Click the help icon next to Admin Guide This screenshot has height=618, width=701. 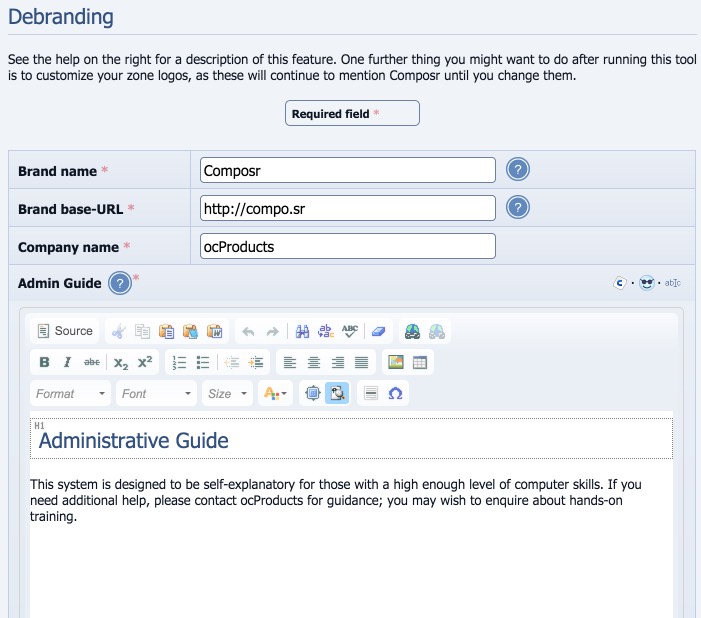pyautogui.click(x=120, y=283)
